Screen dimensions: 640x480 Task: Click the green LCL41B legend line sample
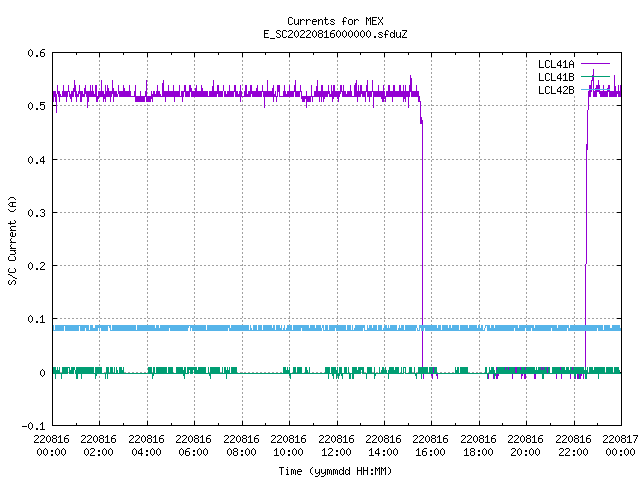point(595,76)
